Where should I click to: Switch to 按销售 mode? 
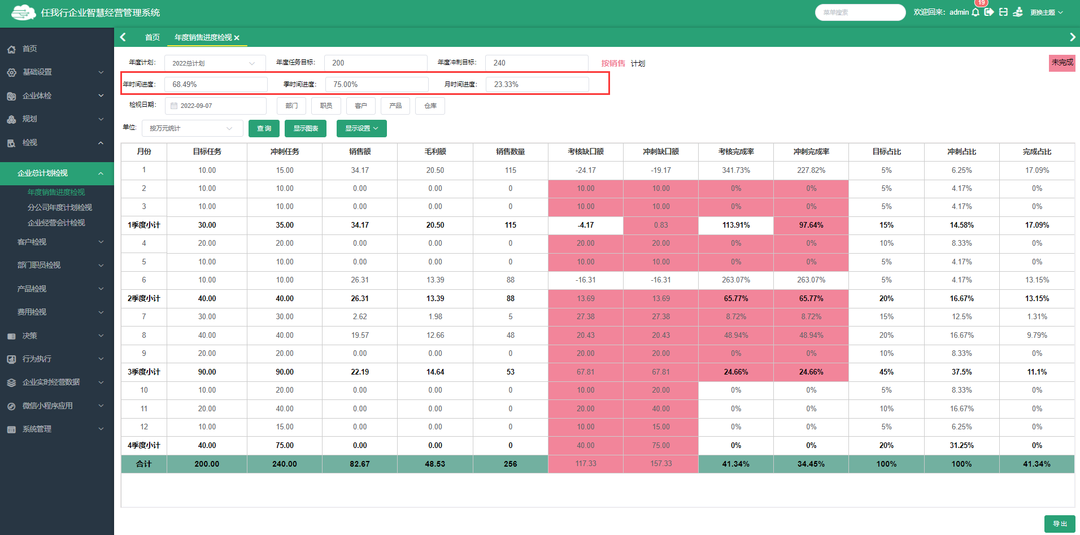pyautogui.click(x=612, y=63)
